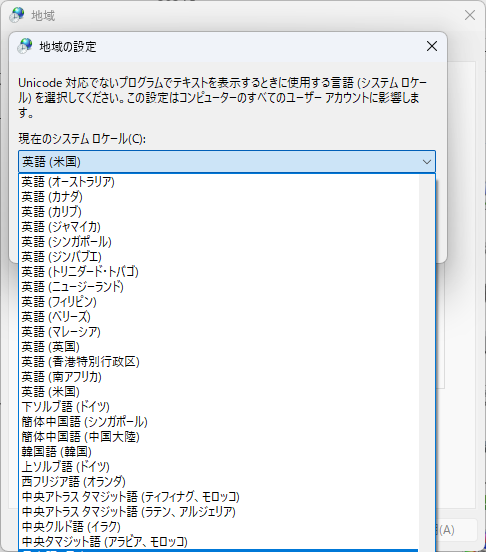Close the 地域 parent window
Image resolution: width=486 pixels, height=552 pixels.
tap(470, 15)
